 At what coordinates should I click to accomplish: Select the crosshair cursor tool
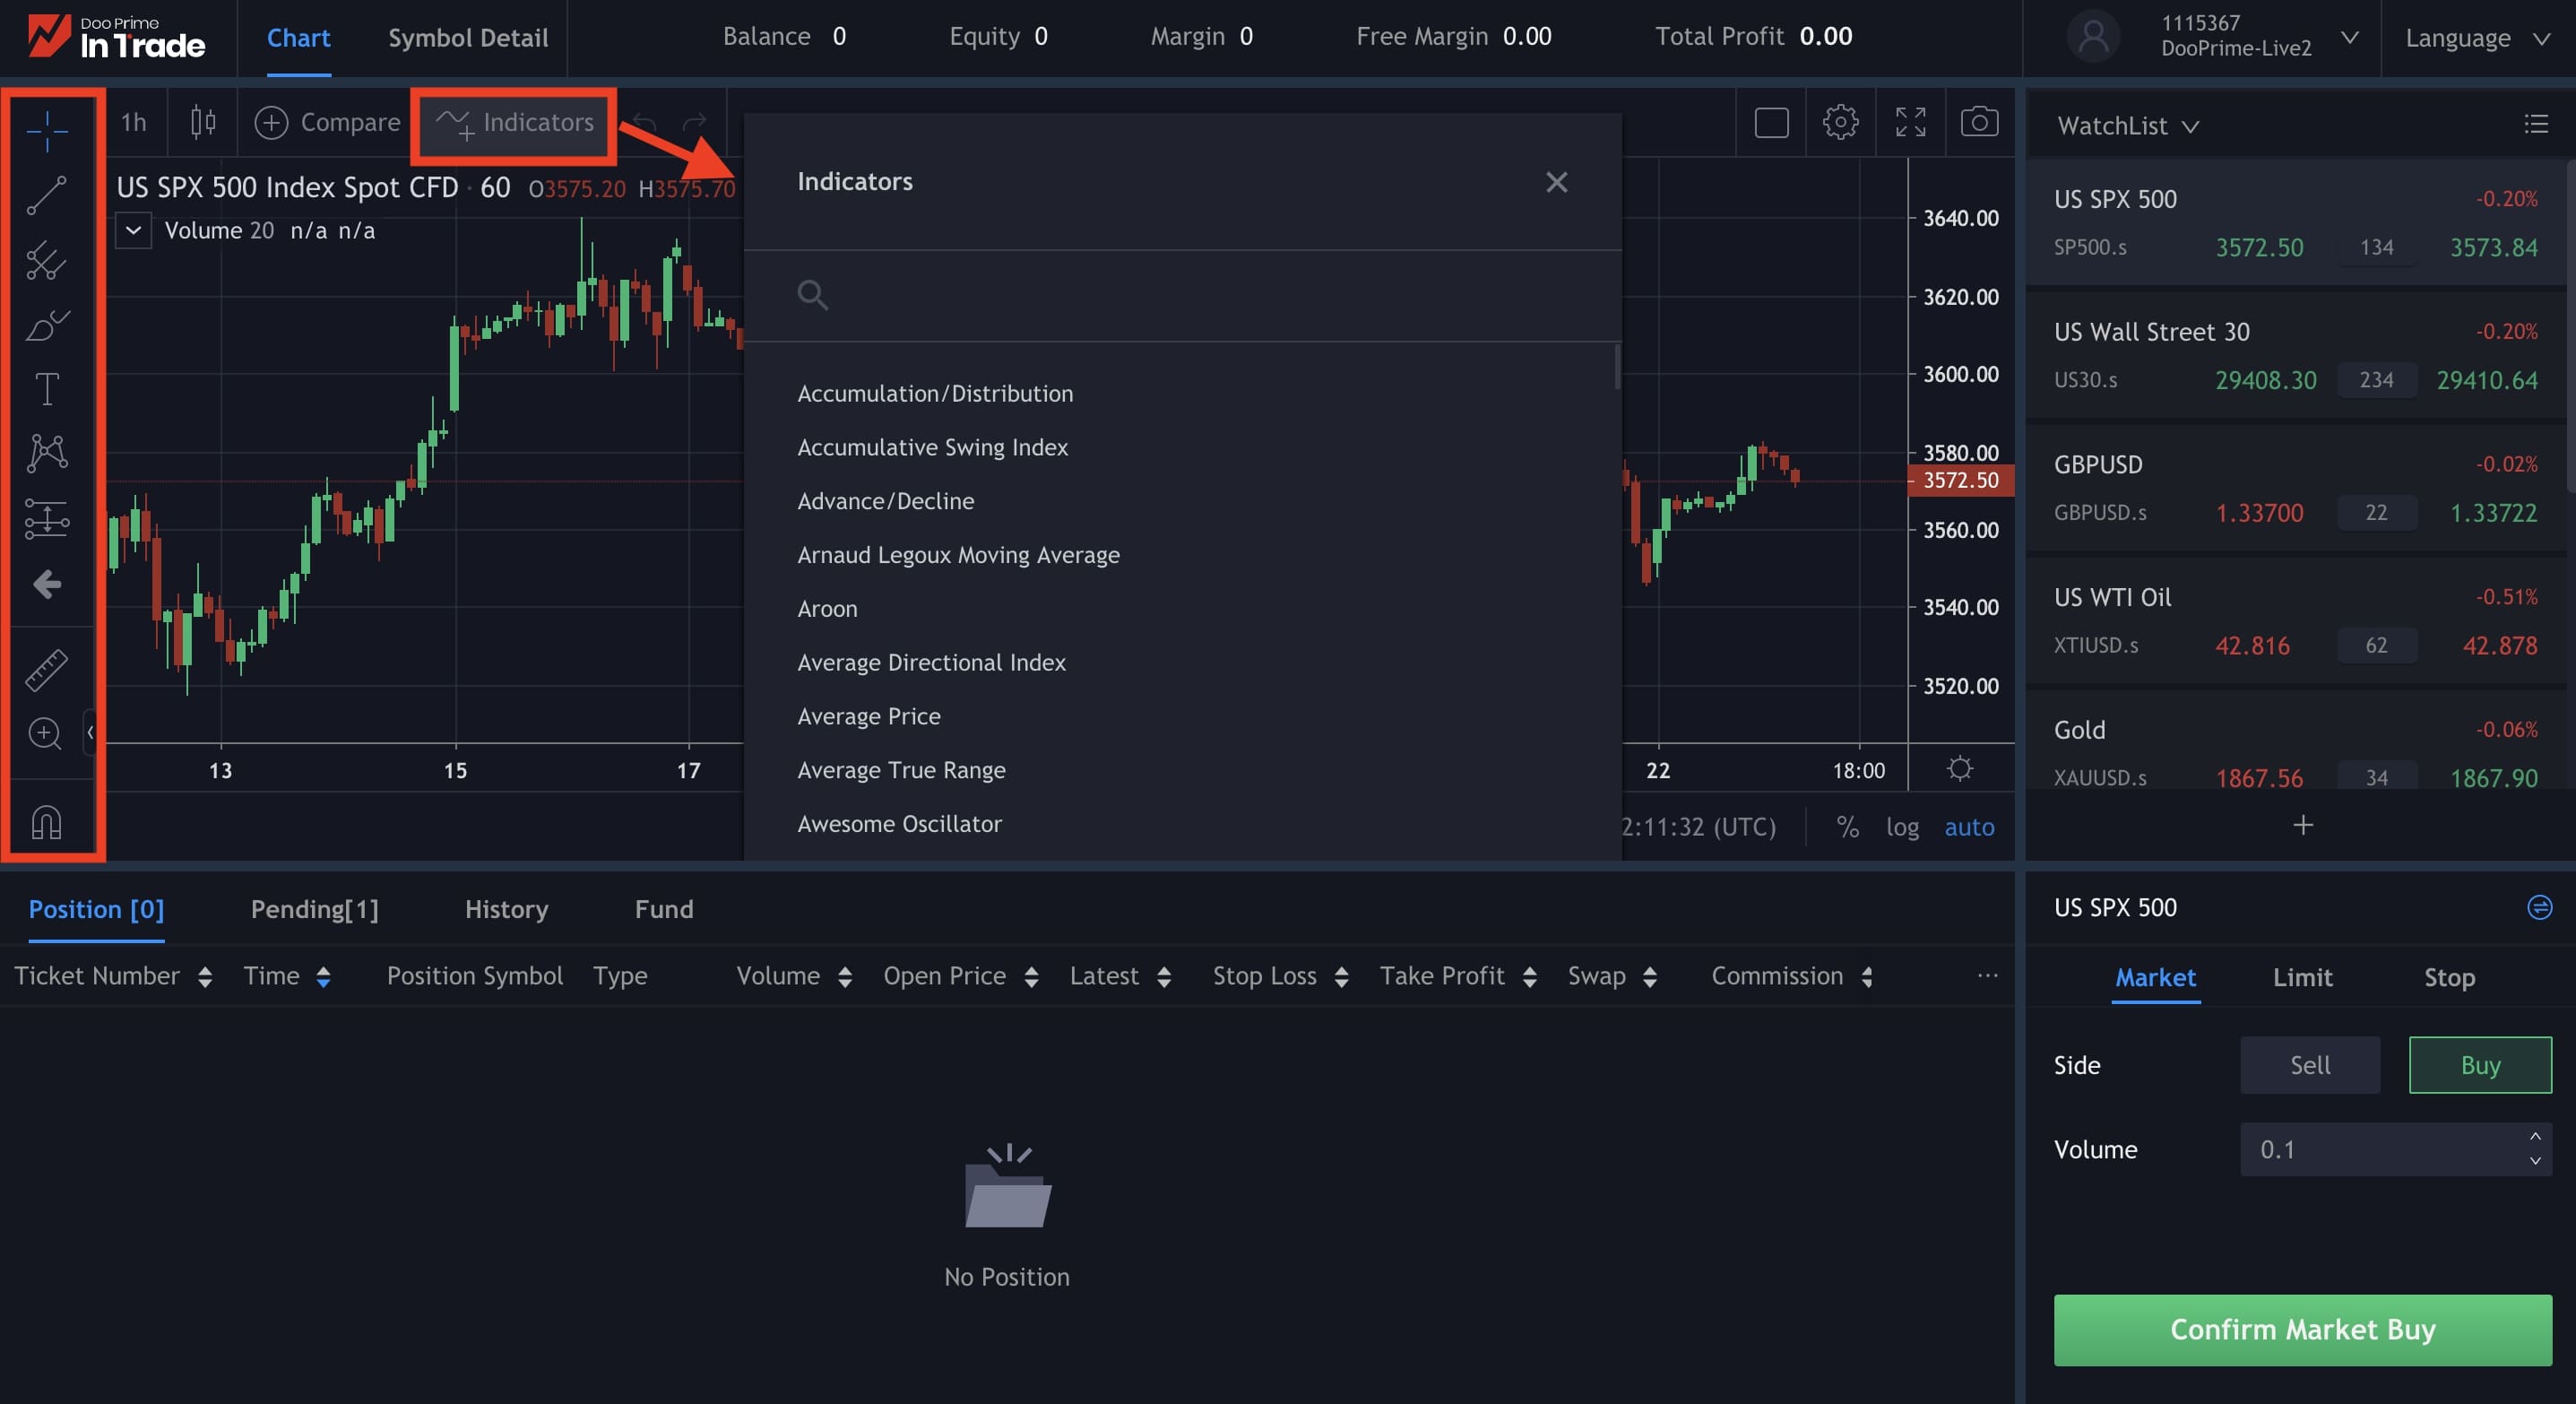[x=47, y=132]
